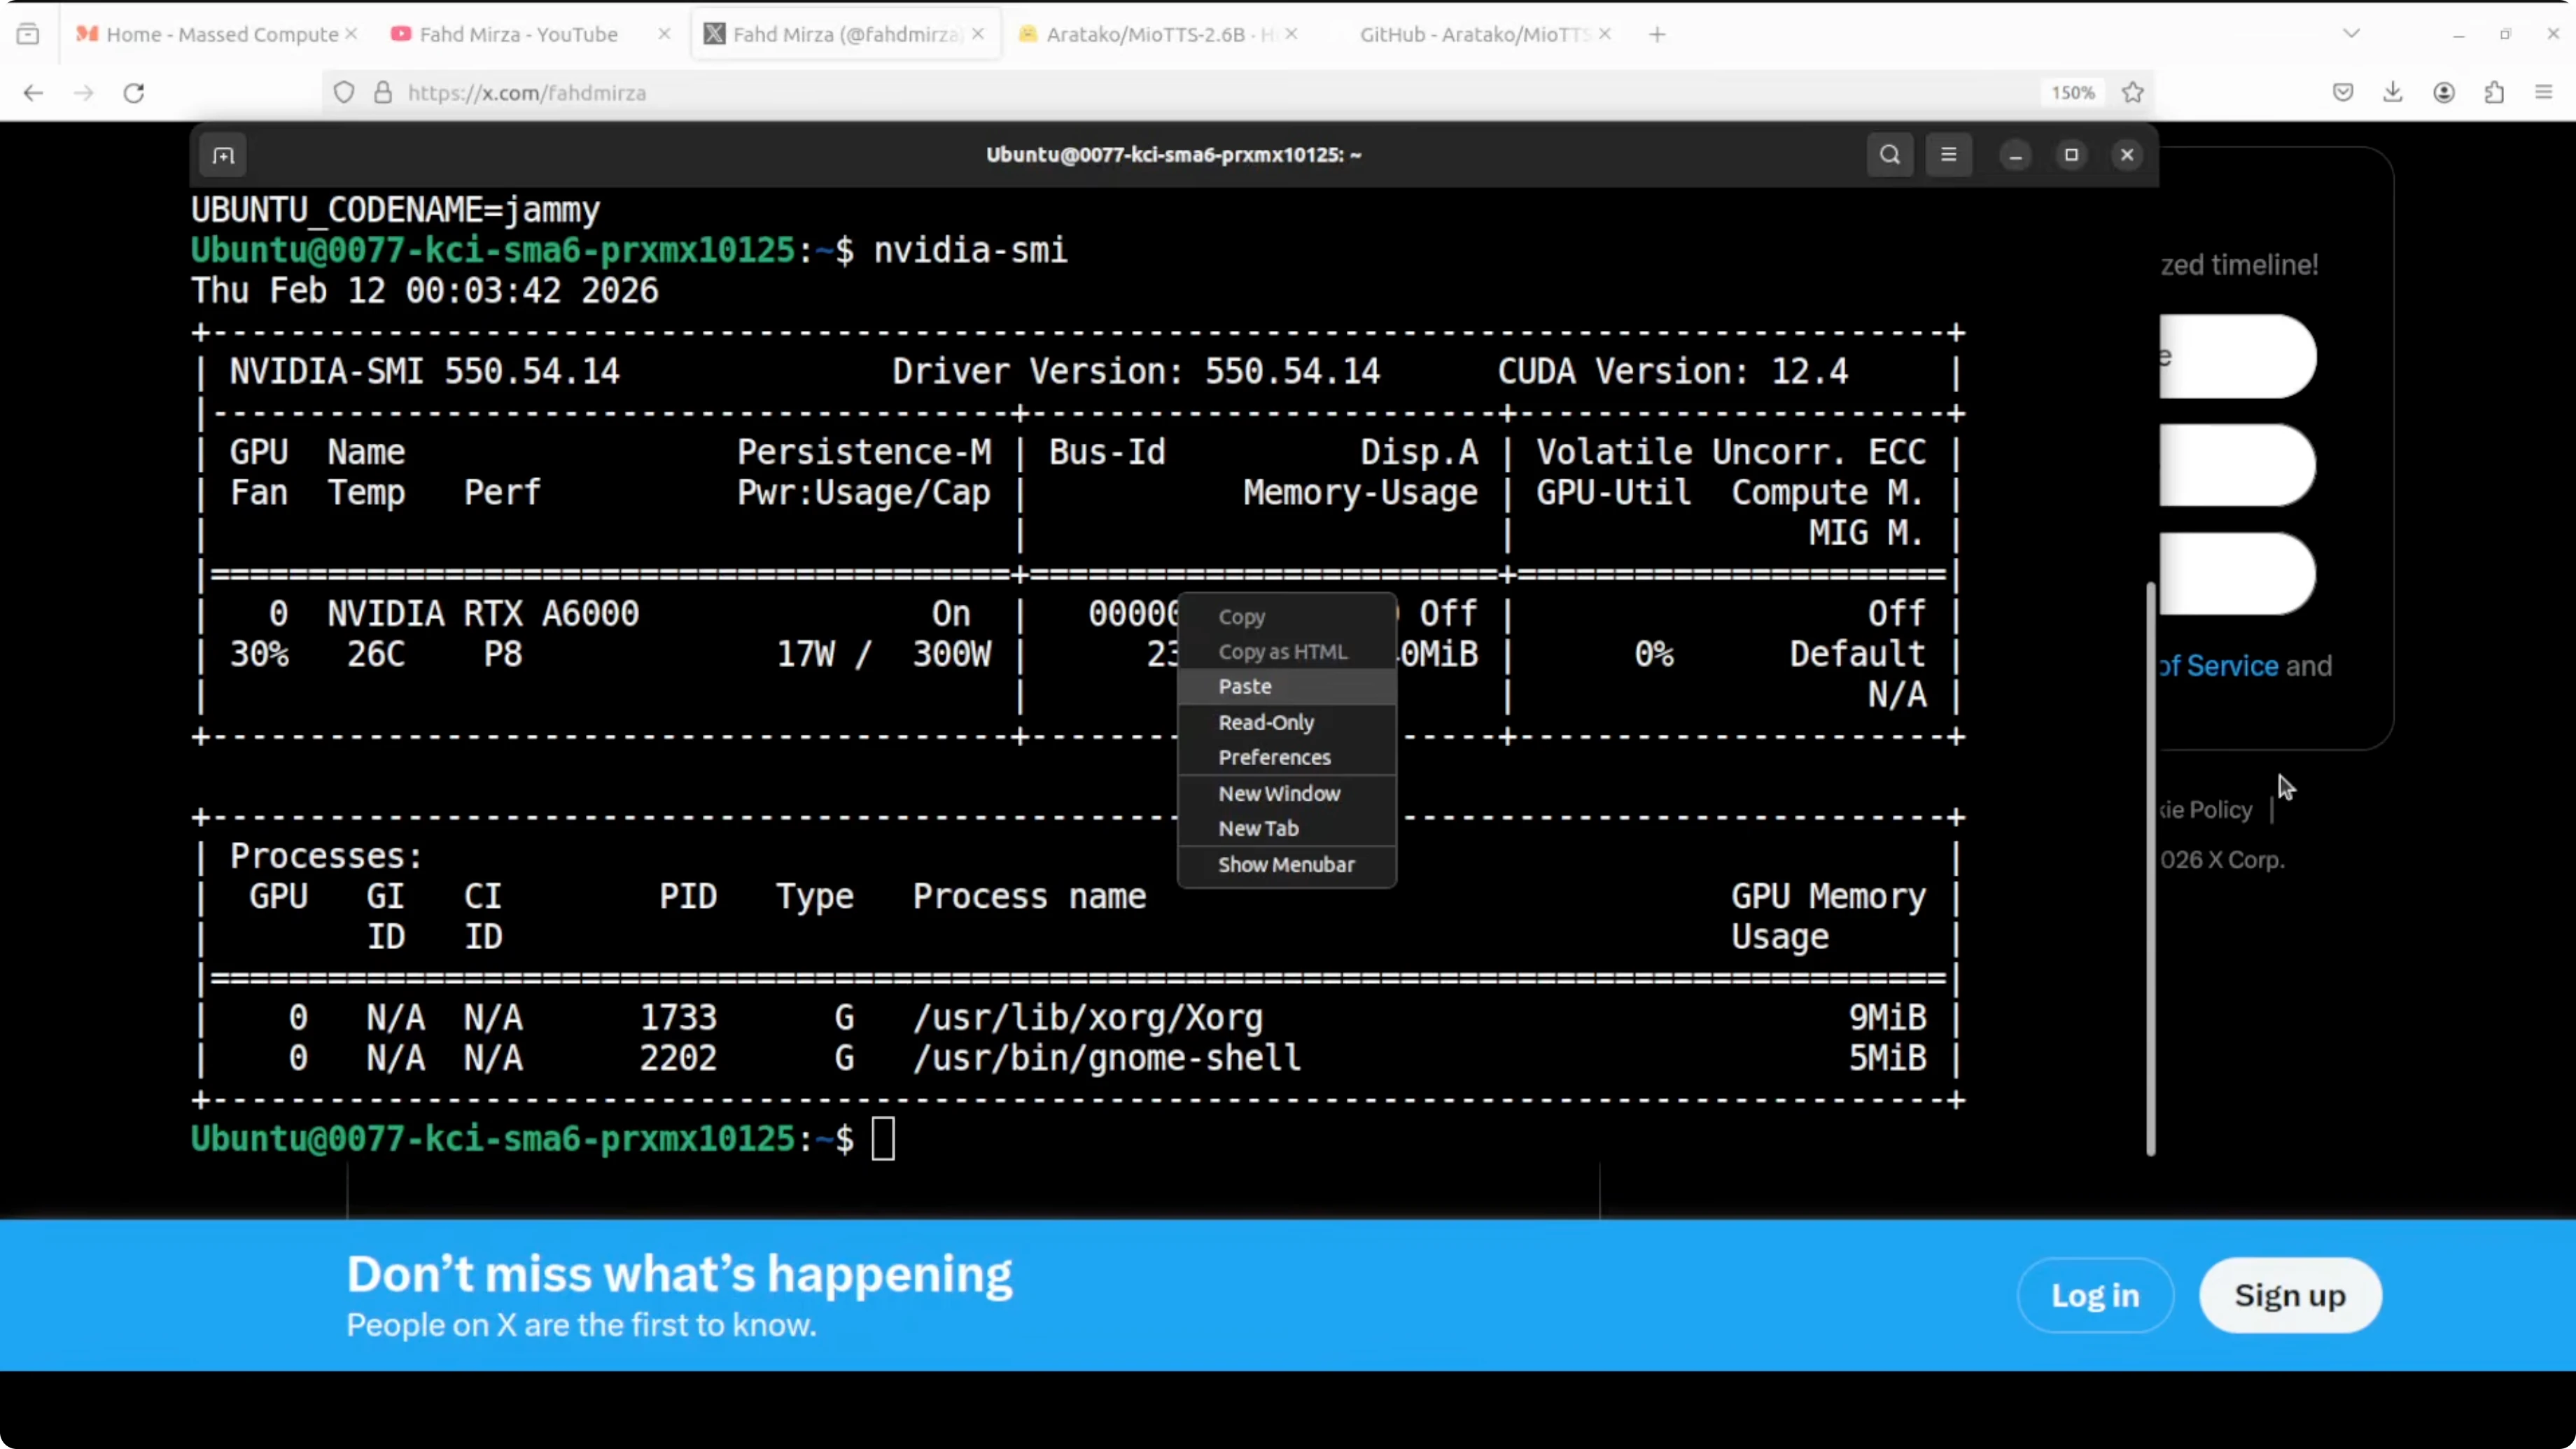Image resolution: width=2576 pixels, height=1449 pixels.
Task: Select Paste from the context menu
Action: tap(1244, 686)
